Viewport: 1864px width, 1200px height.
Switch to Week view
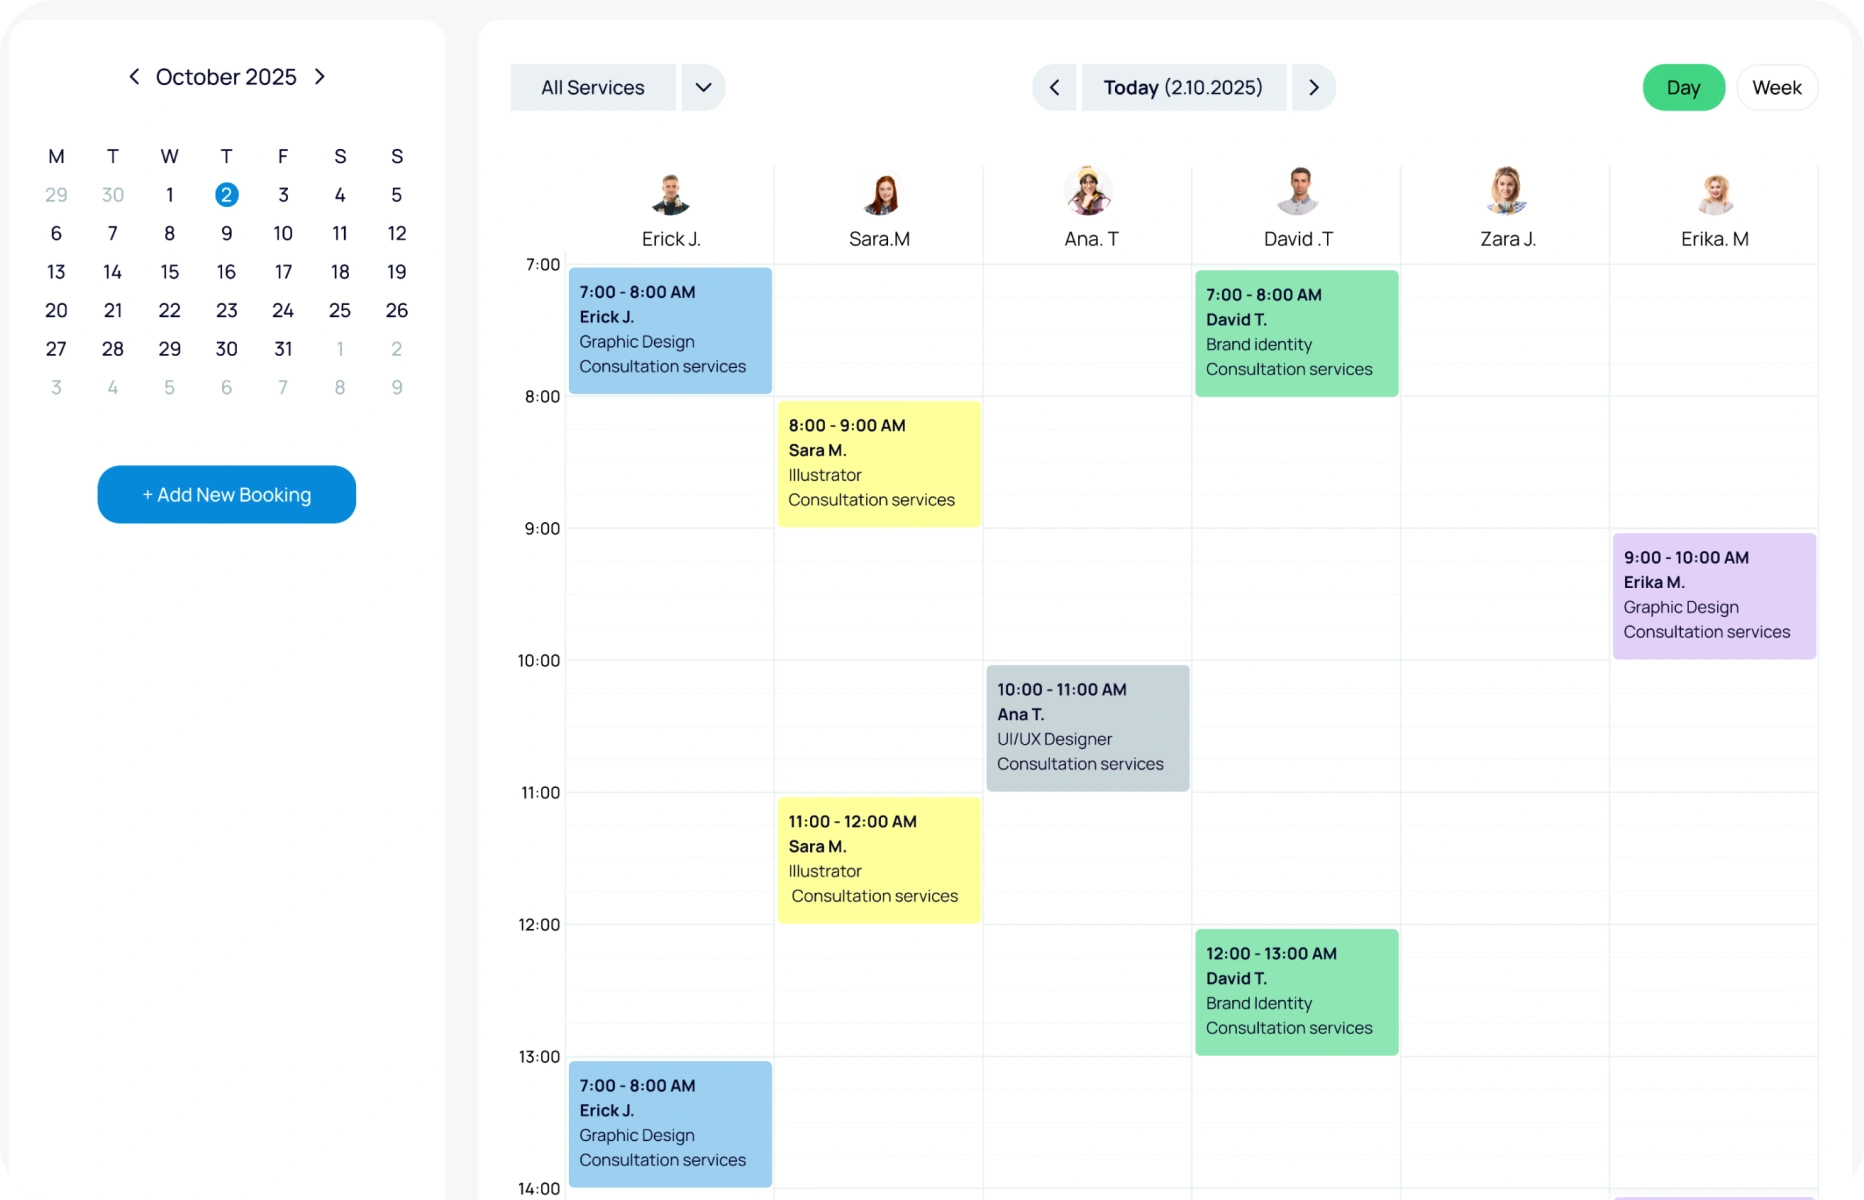pos(1776,88)
